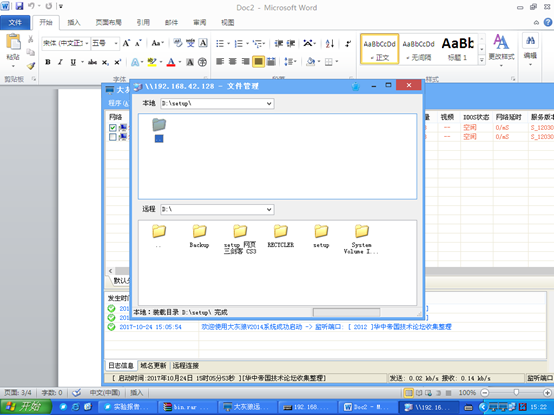This screenshot has width=554, height=415.
Task: Click the Windows 开始 Start button
Action: point(26,407)
